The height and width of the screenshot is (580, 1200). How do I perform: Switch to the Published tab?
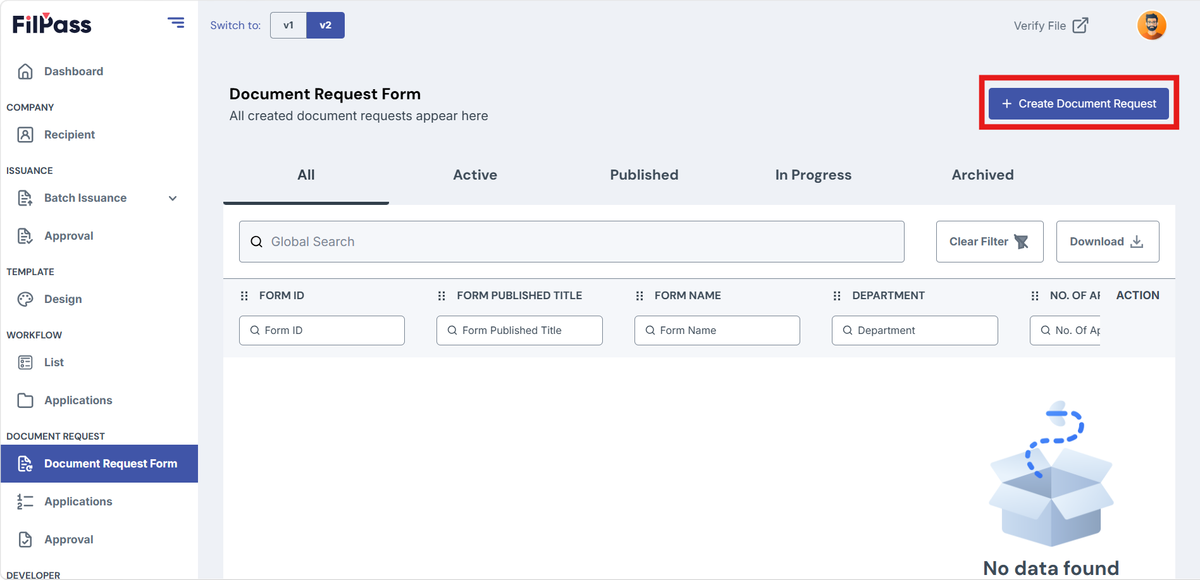pyautogui.click(x=644, y=175)
